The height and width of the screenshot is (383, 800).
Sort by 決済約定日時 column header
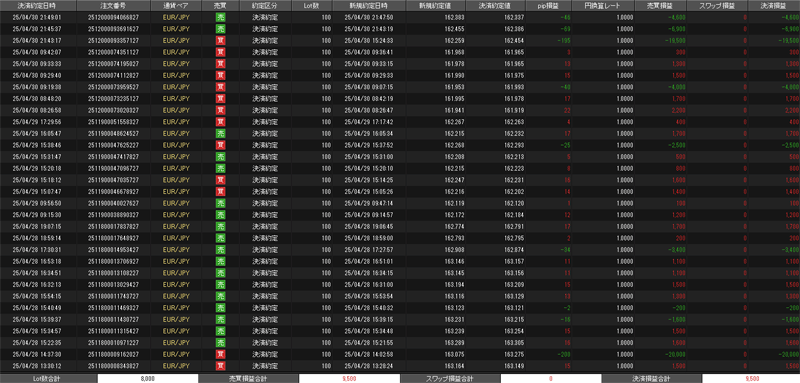pyautogui.click(x=38, y=6)
